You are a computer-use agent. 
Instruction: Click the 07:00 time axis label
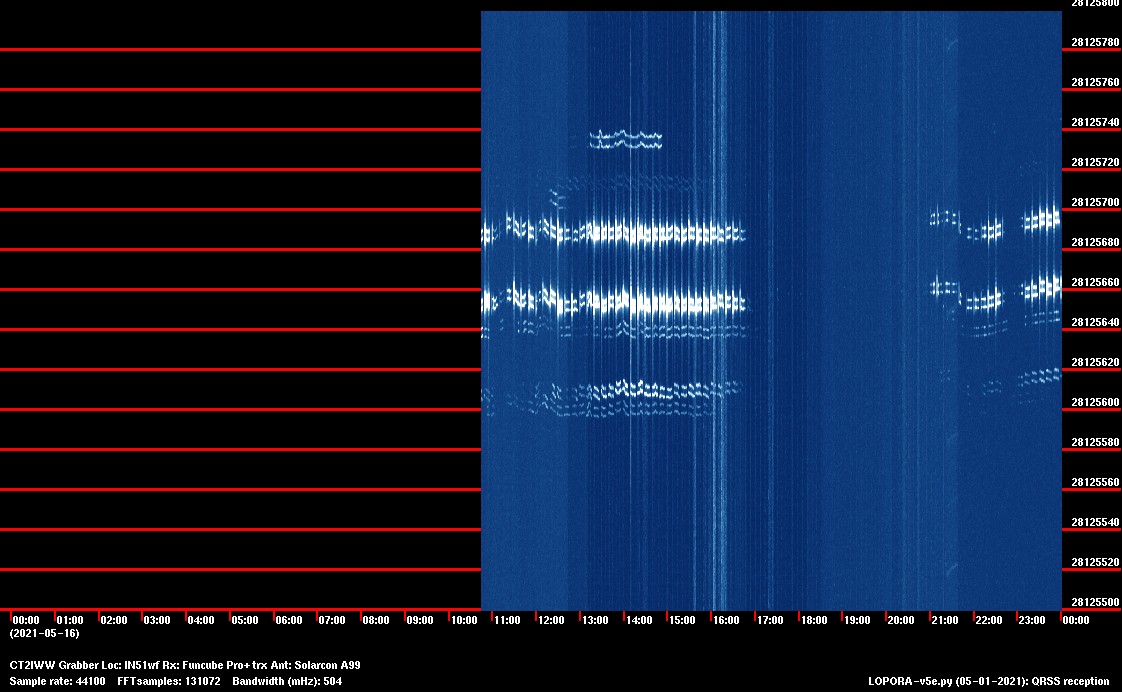pyautogui.click(x=332, y=620)
